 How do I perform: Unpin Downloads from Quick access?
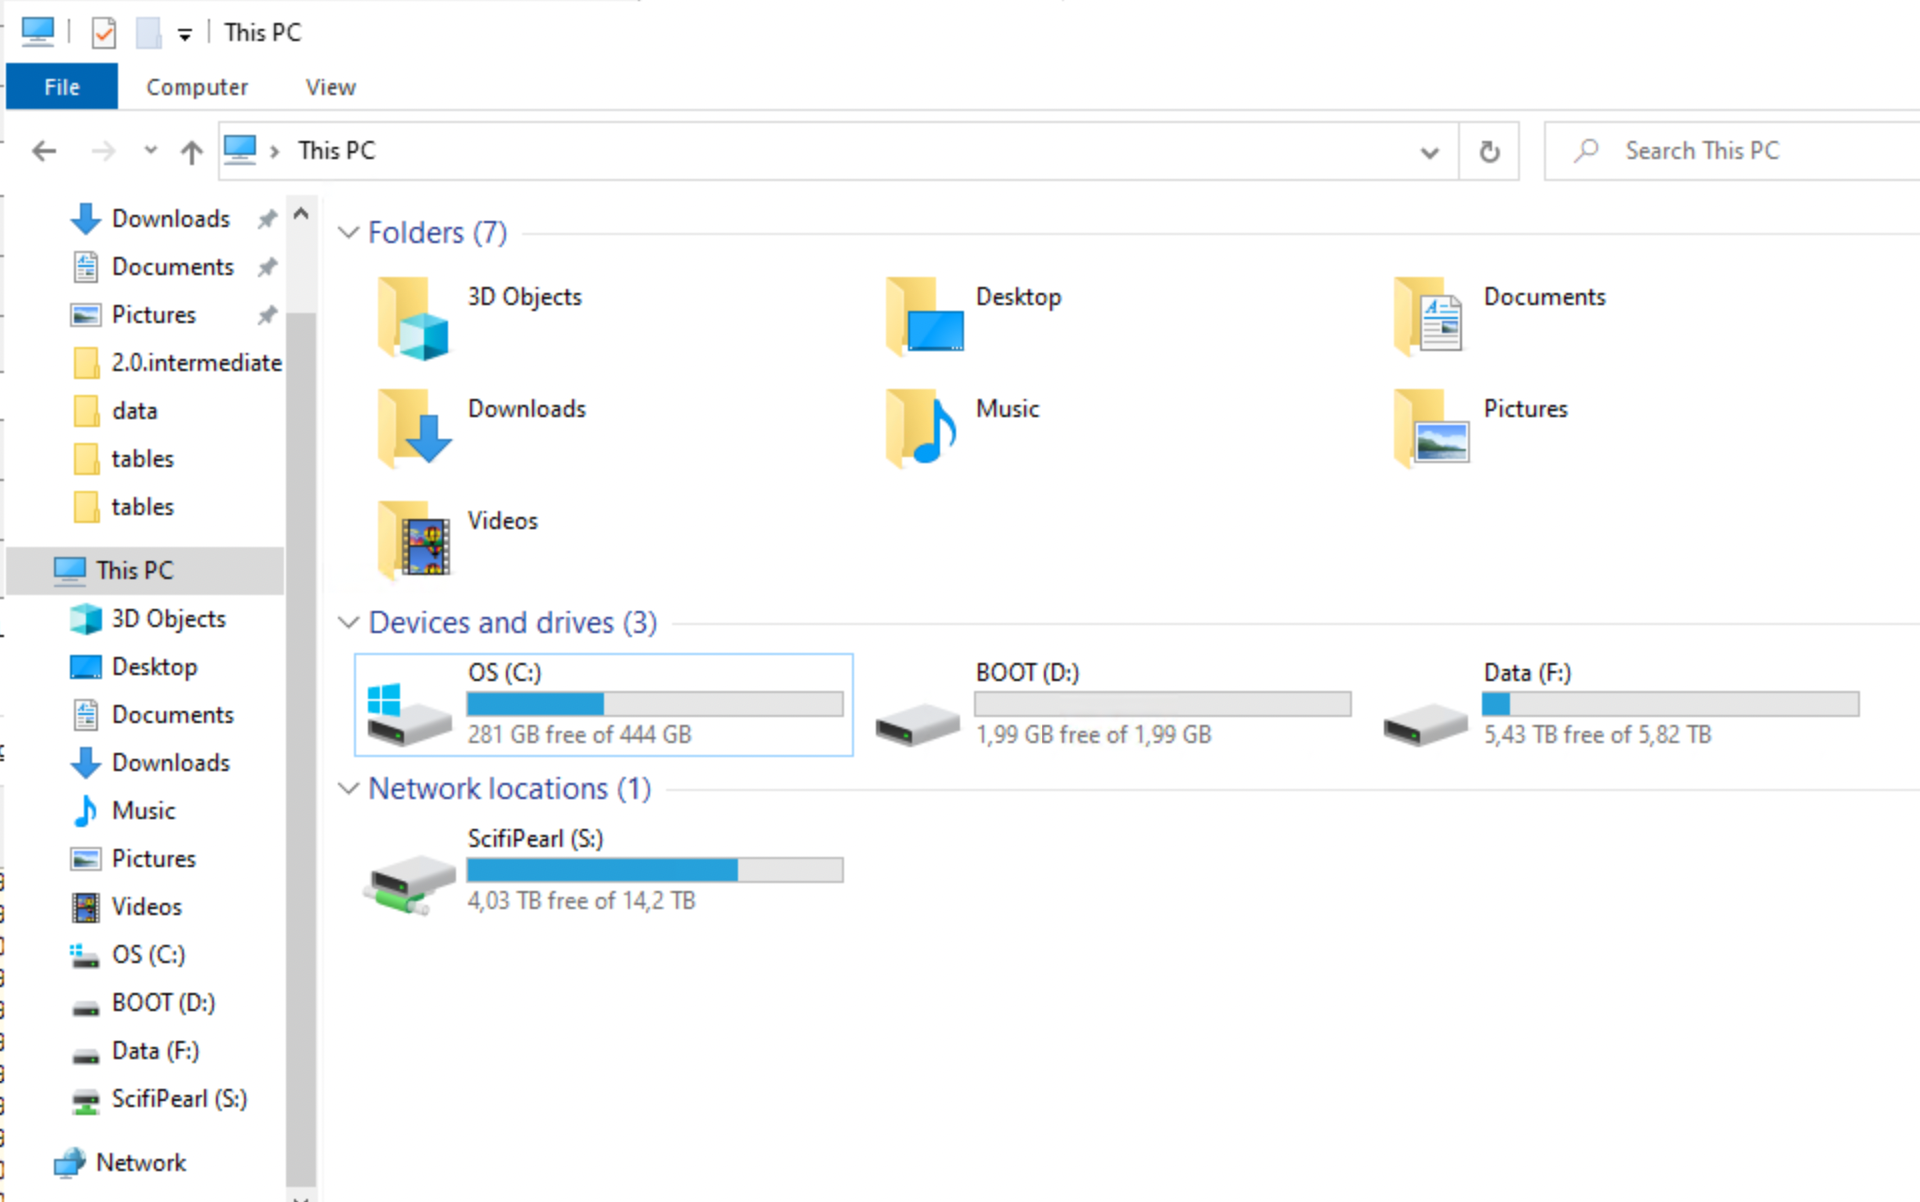coord(267,219)
